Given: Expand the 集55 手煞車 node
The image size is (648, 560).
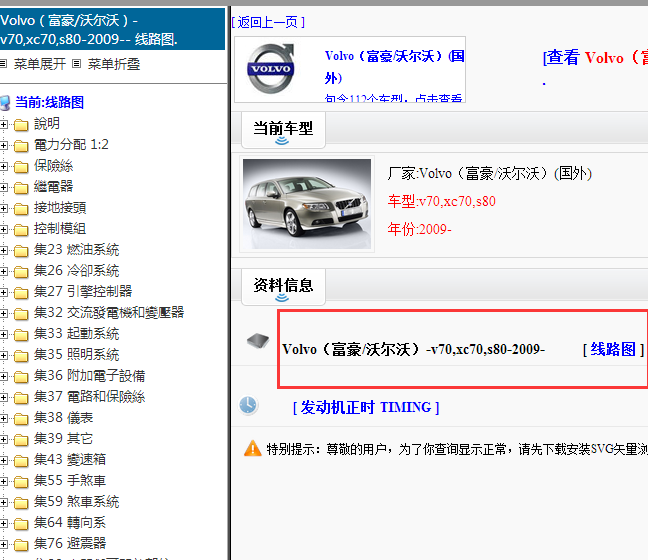Looking at the screenshot, I should (4, 481).
